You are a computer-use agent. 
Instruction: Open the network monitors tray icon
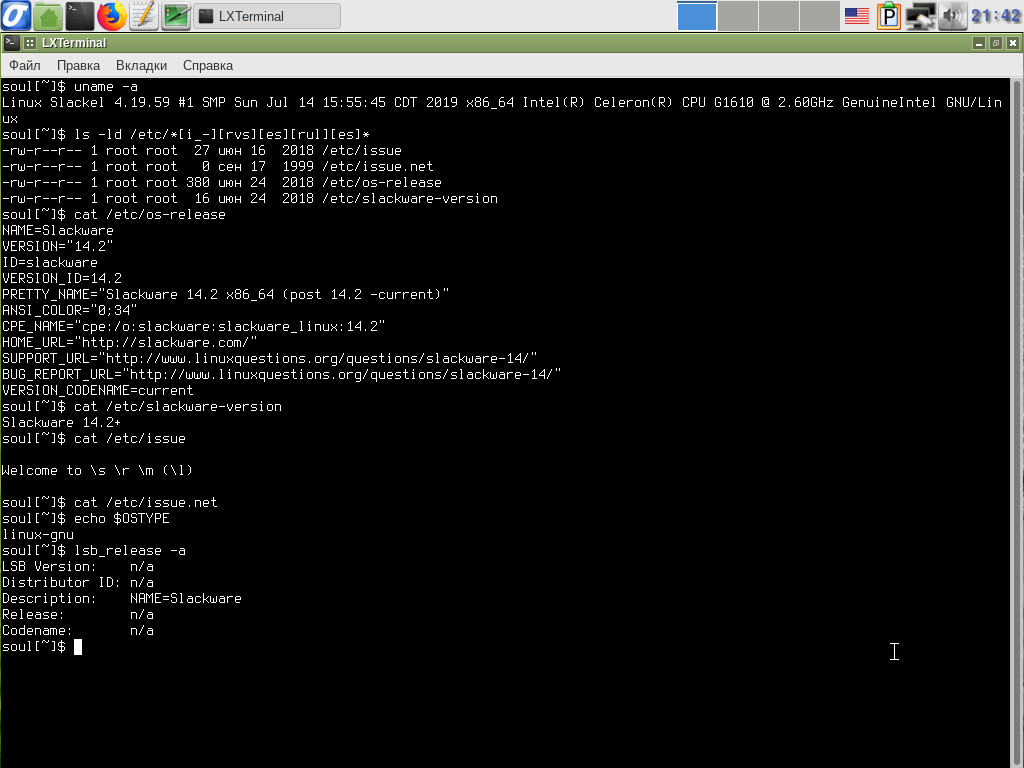click(x=920, y=16)
